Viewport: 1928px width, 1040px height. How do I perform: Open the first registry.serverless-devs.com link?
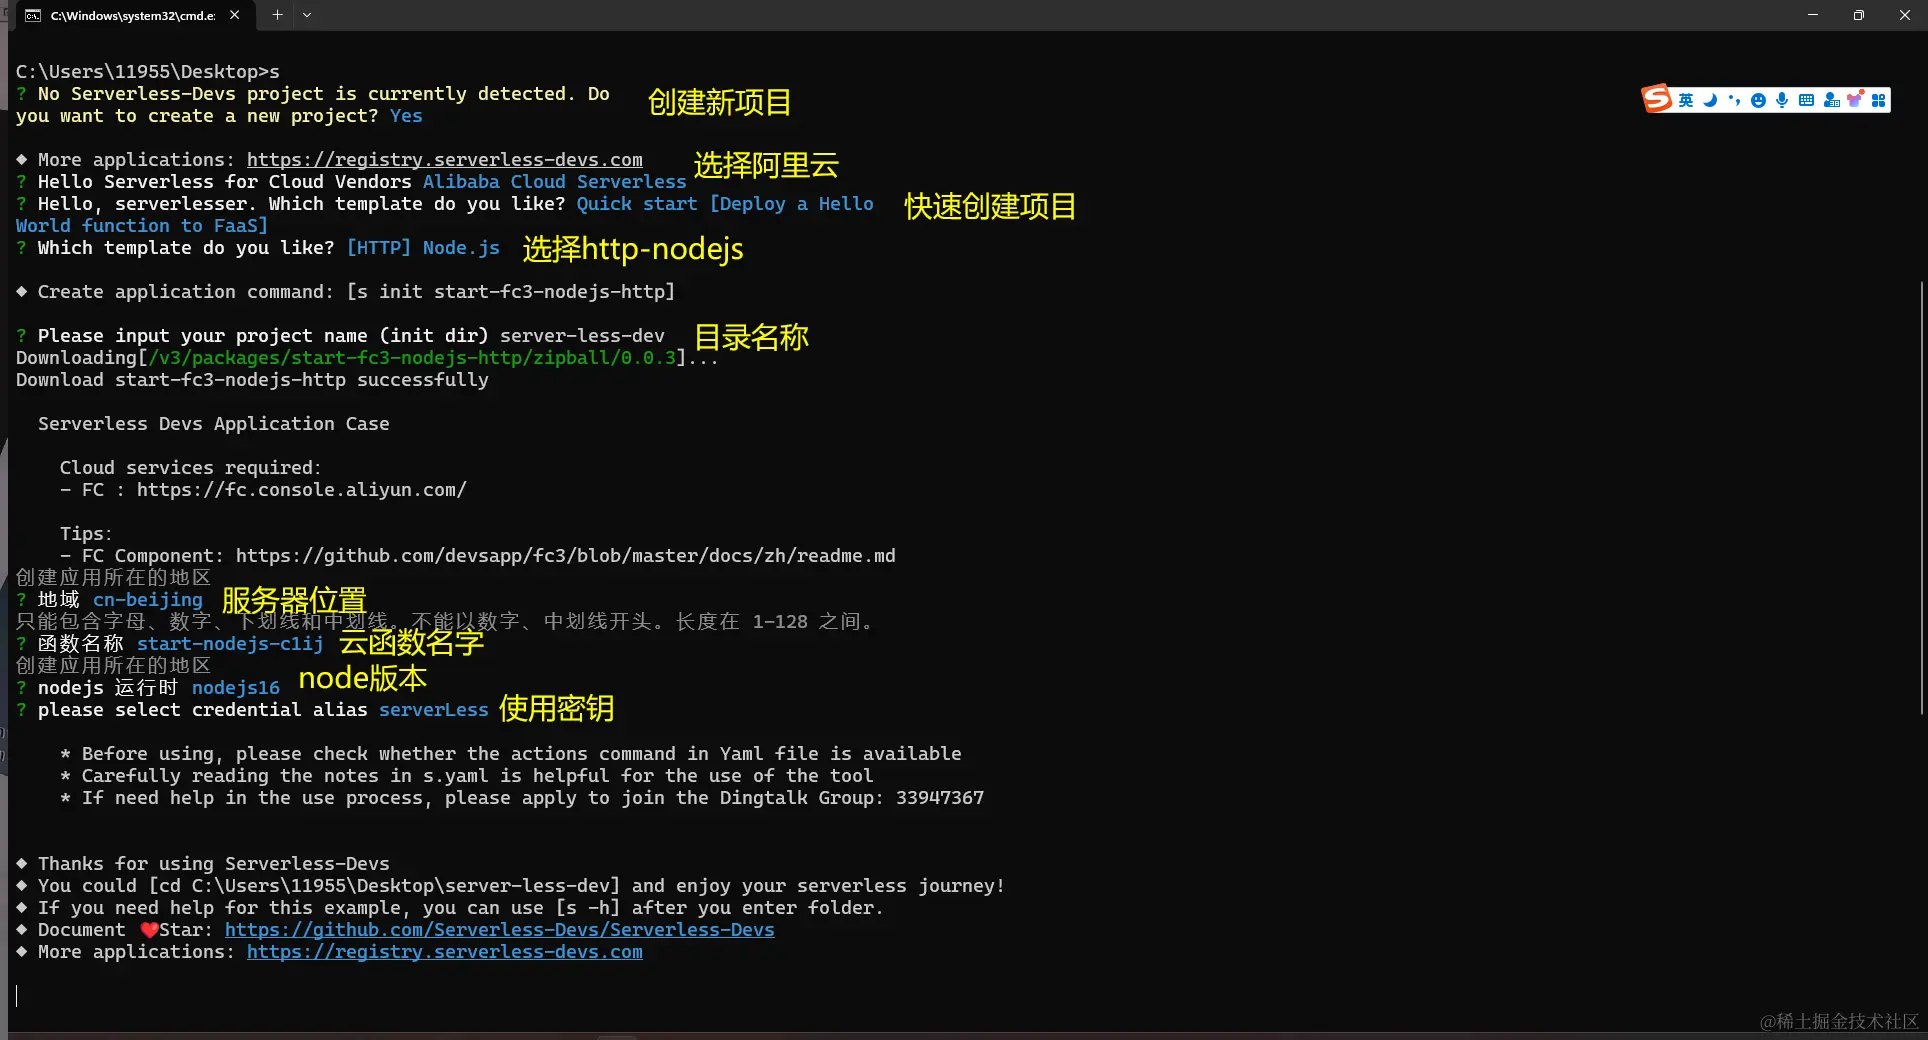coord(445,160)
